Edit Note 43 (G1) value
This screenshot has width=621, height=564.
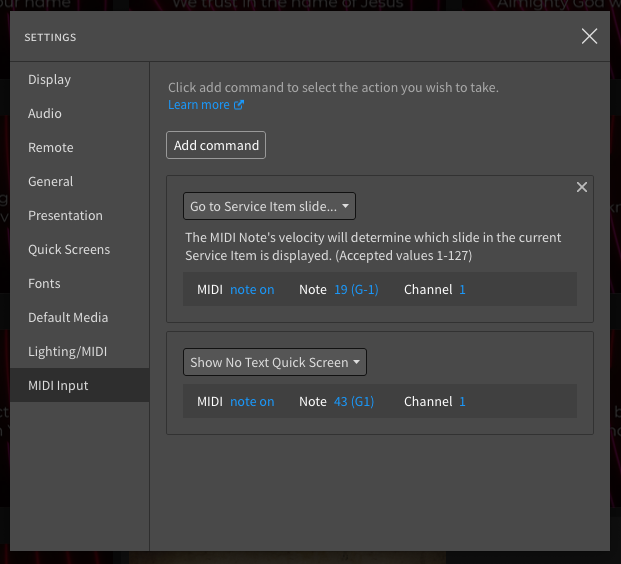tap(353, 402)
